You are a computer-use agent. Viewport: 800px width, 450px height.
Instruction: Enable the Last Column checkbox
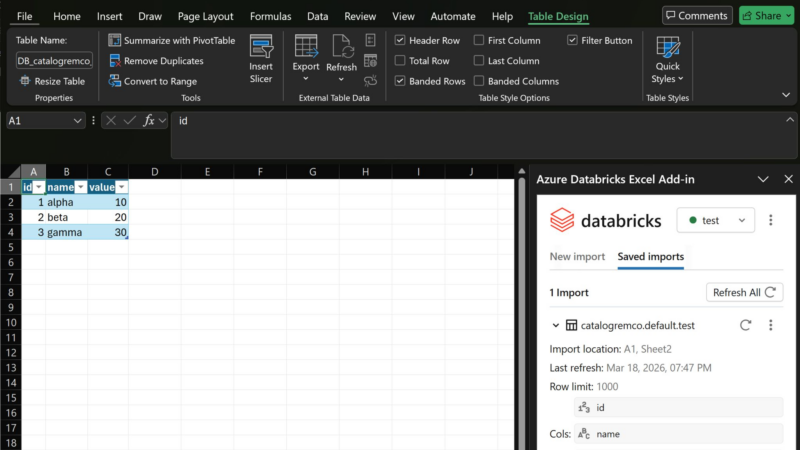tap(479, 61)
